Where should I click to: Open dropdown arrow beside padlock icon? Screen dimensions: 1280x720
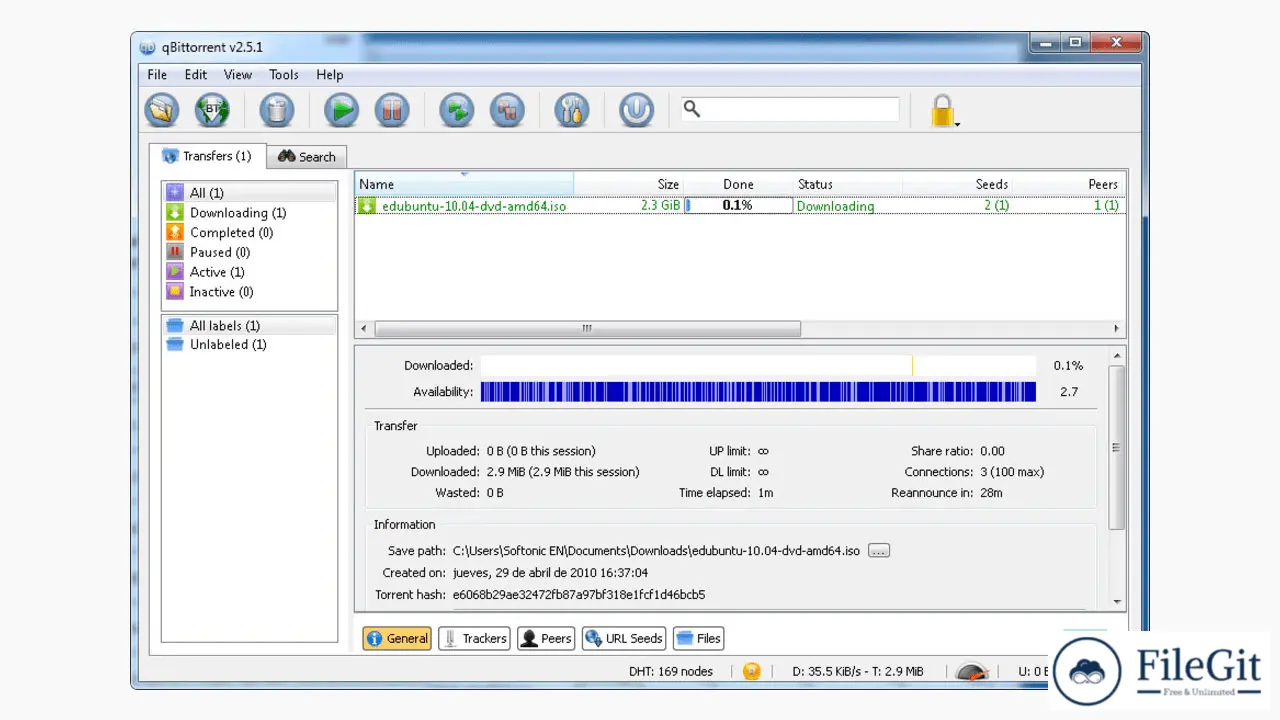(958, 124)
